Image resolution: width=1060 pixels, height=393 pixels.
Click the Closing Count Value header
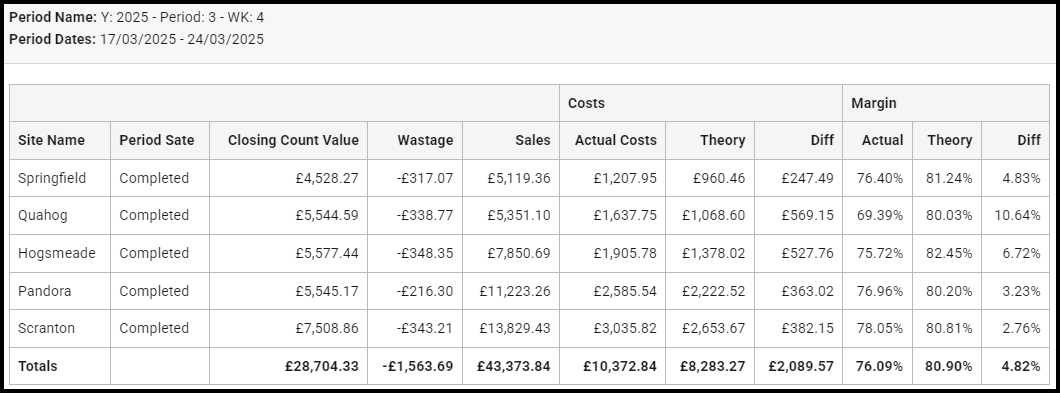click(x=293, y=140)
